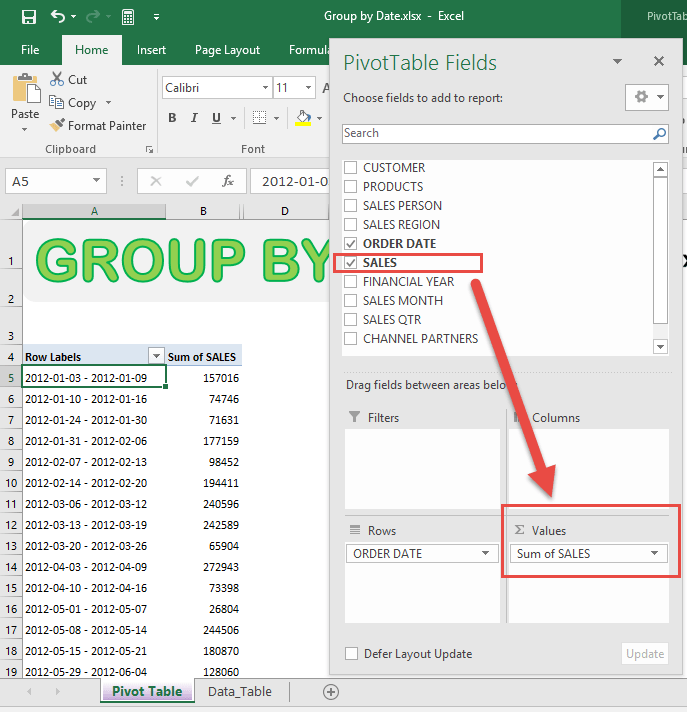This screenshot has width=687, height=712.
Task: Click the Fill Color paint bucket
Action: tap(303, 118)
